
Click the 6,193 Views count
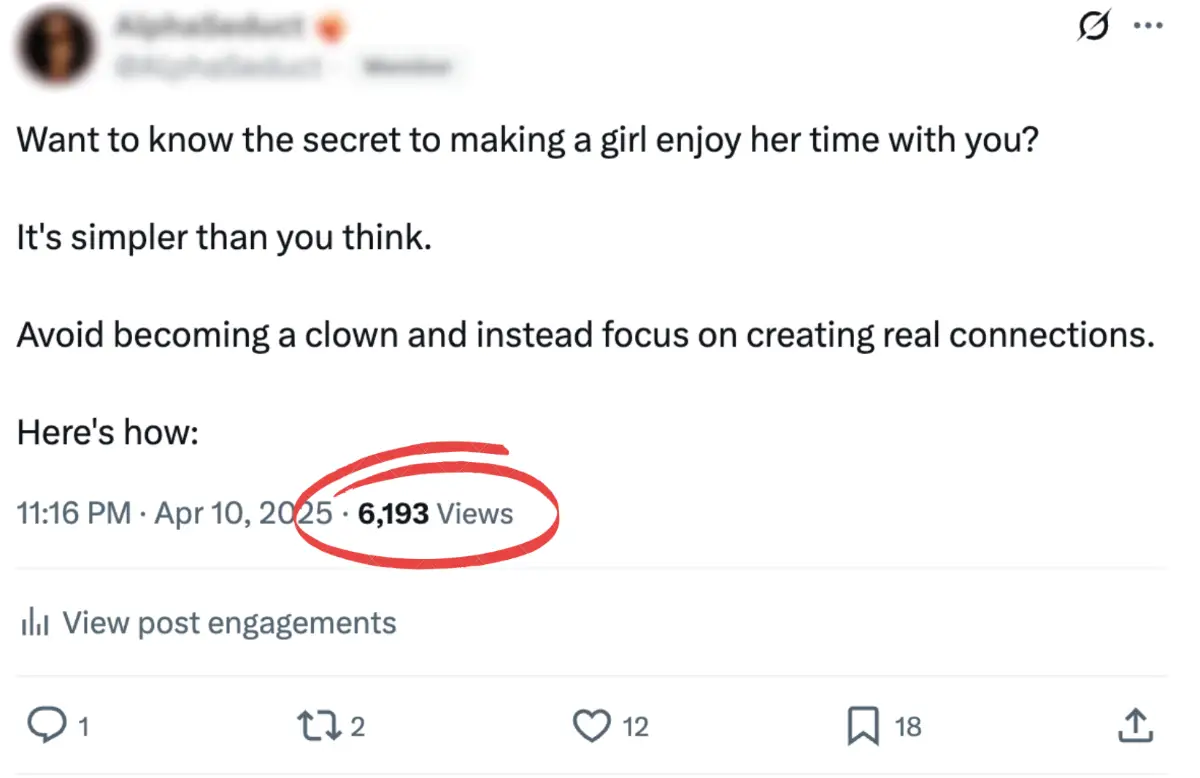(x=435, y=513)
